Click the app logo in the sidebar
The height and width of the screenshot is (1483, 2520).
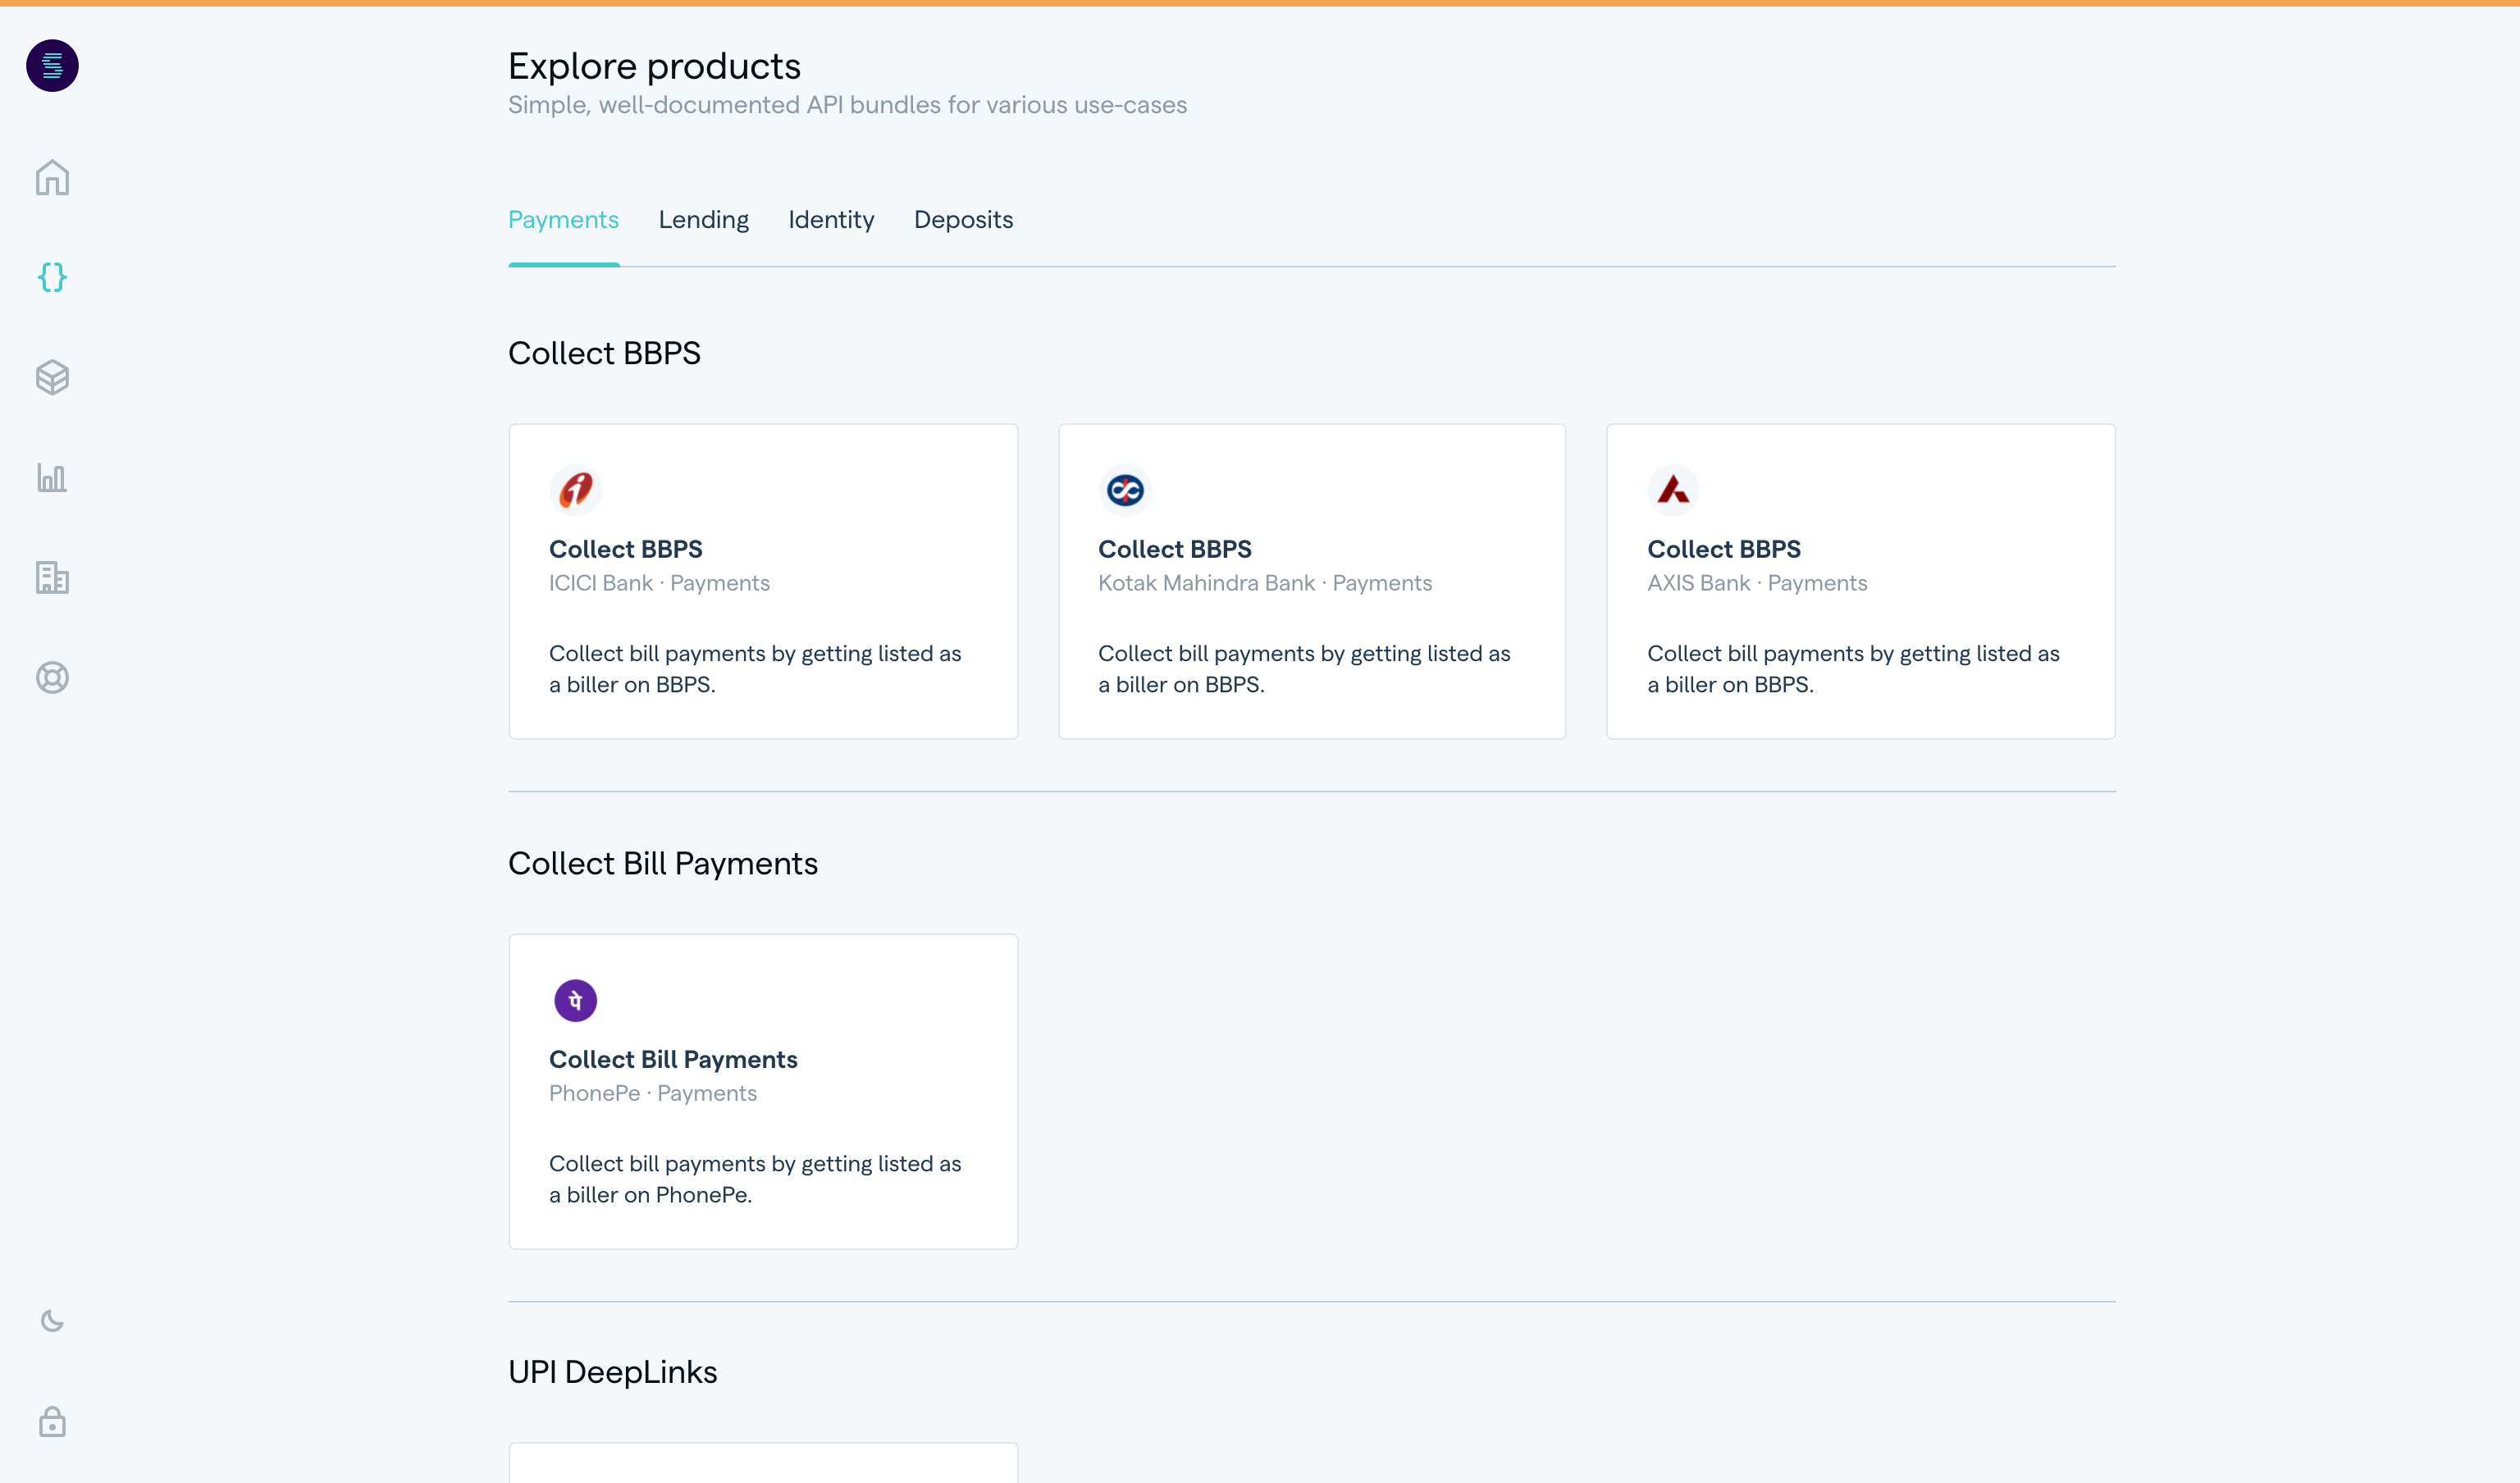pos(52,66)
